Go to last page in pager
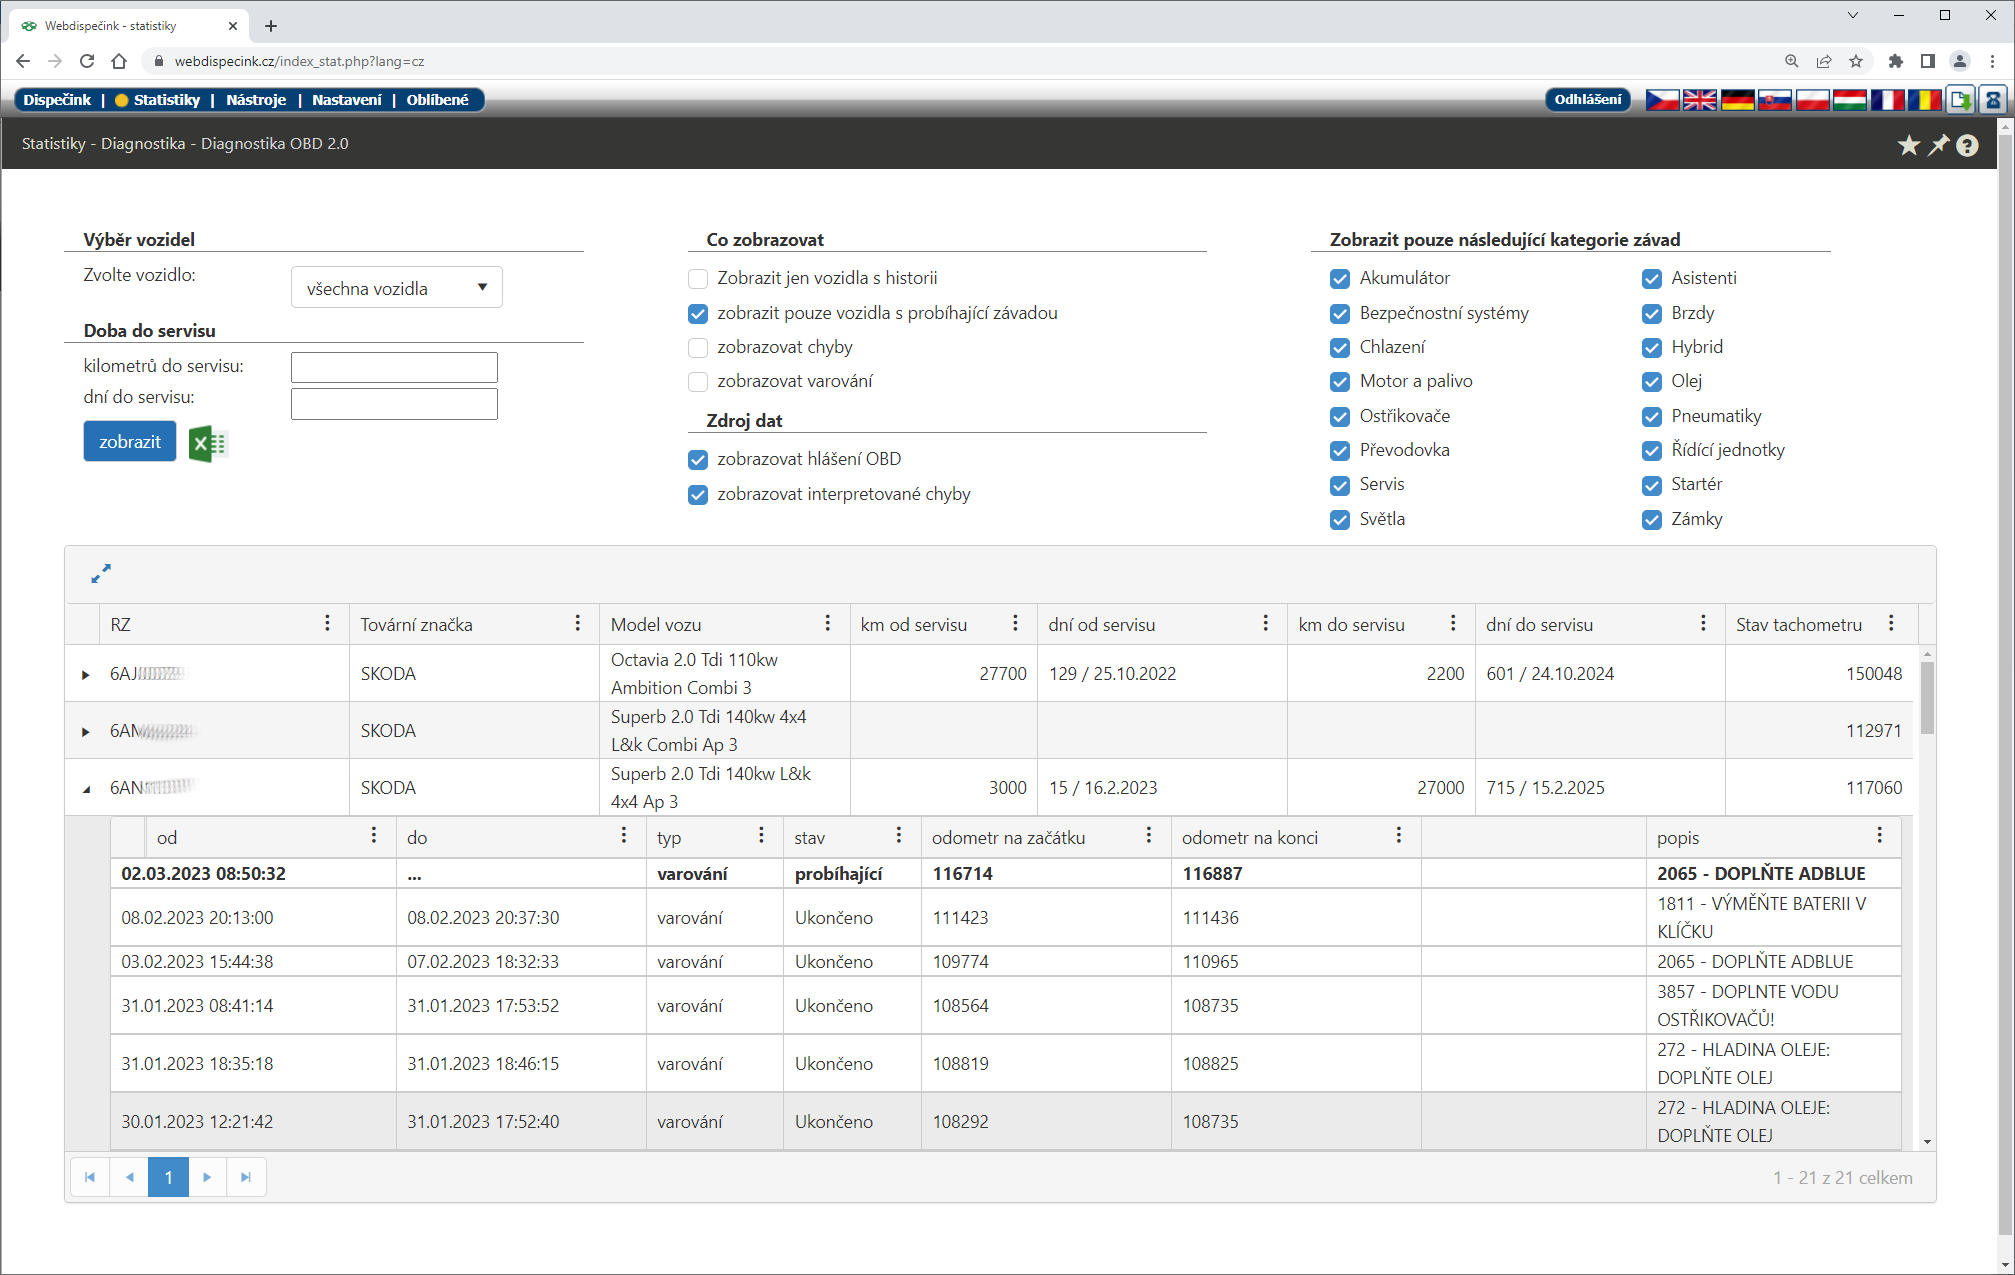The width and height of the screenshot is (2015, 1275). pyautogui.click(x=245, y=1177)
